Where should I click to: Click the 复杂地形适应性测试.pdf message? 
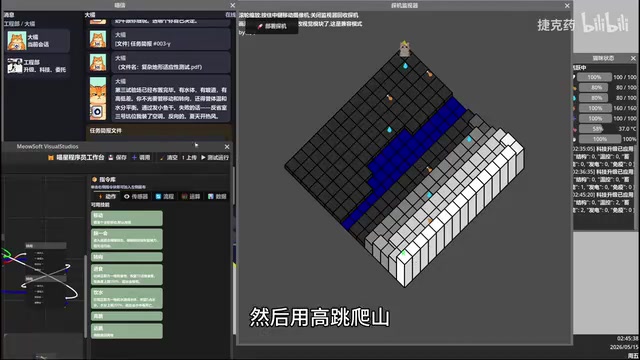click(171, 63)
